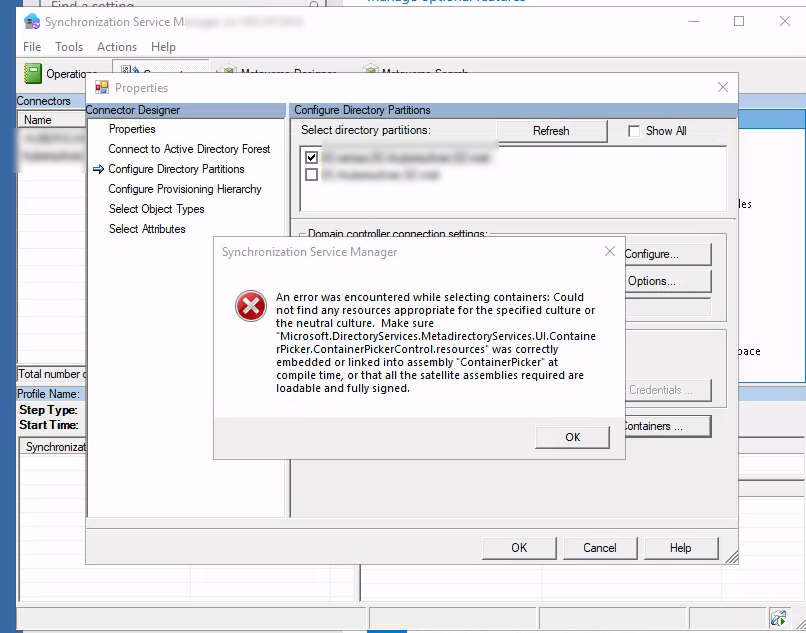Click Help in the Properties window
The height and width of the screenshot is (633, 806).
click(681, 548)
